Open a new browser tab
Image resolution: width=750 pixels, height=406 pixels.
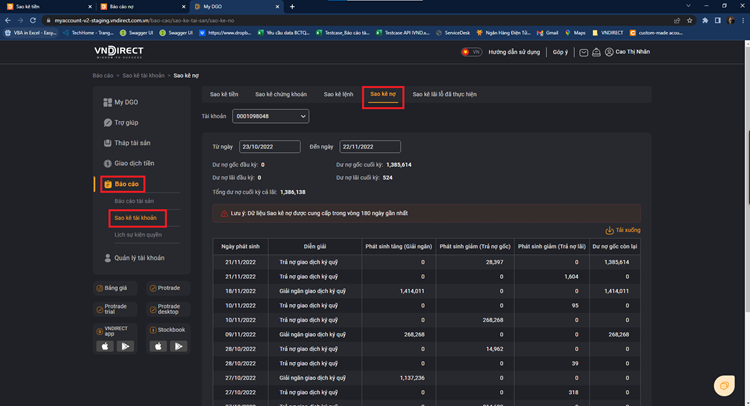292,7
